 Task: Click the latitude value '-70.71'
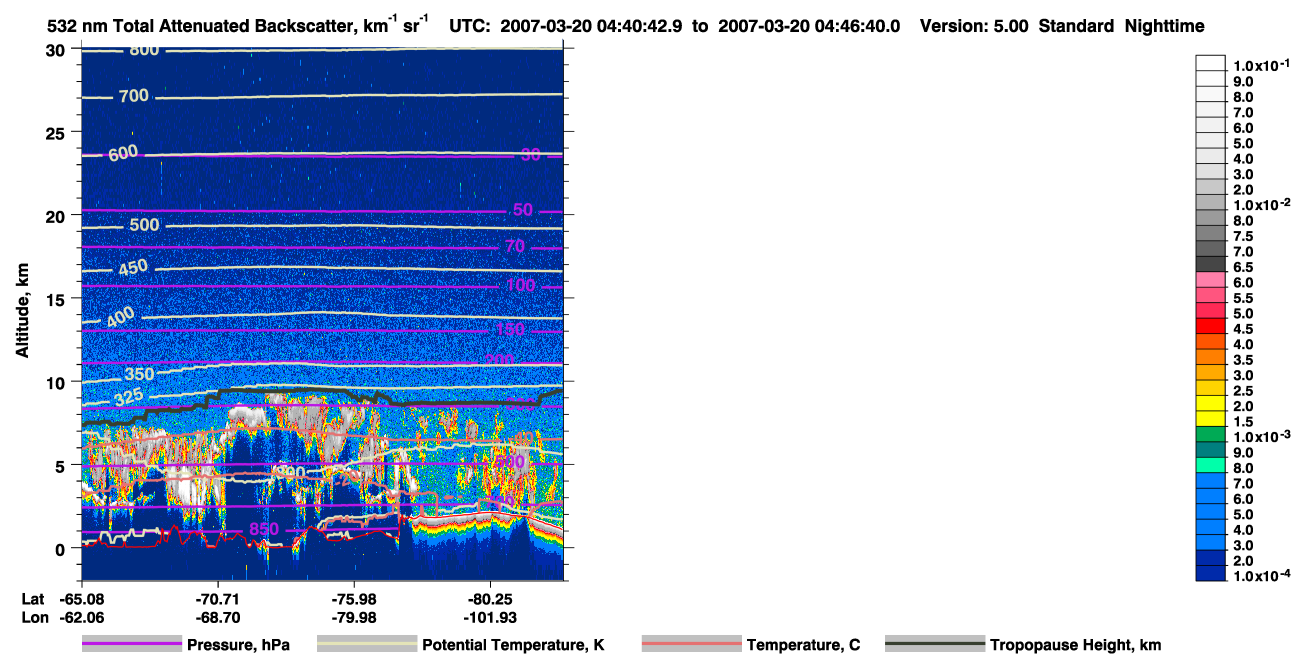218,599
